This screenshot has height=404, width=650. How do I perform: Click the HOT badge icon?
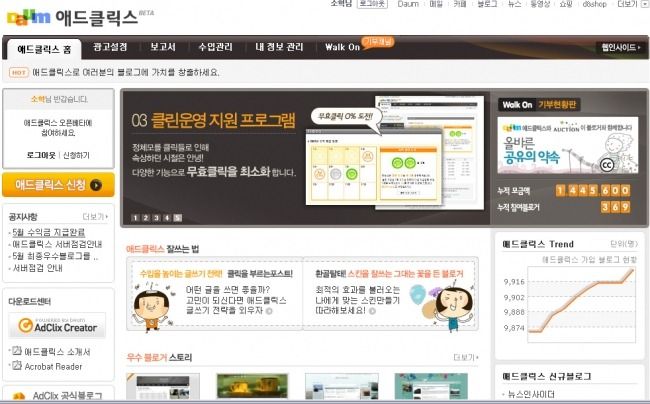pyautogui.click(x=19, y=73)
